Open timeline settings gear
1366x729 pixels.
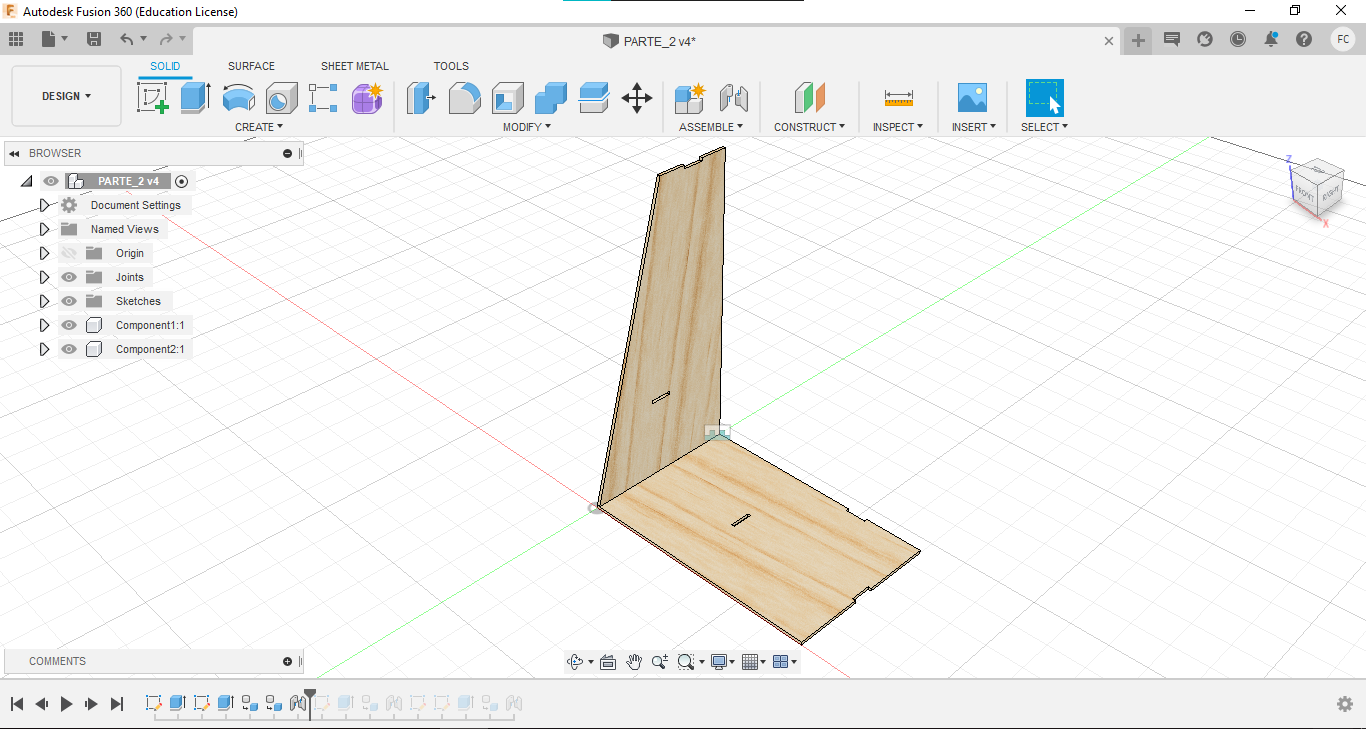coord(1345,704)
